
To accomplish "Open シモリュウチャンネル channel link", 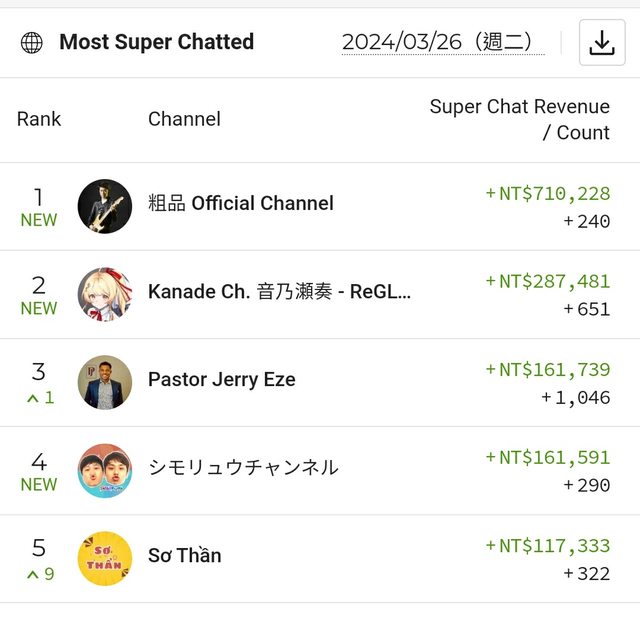I will (243, 468).
